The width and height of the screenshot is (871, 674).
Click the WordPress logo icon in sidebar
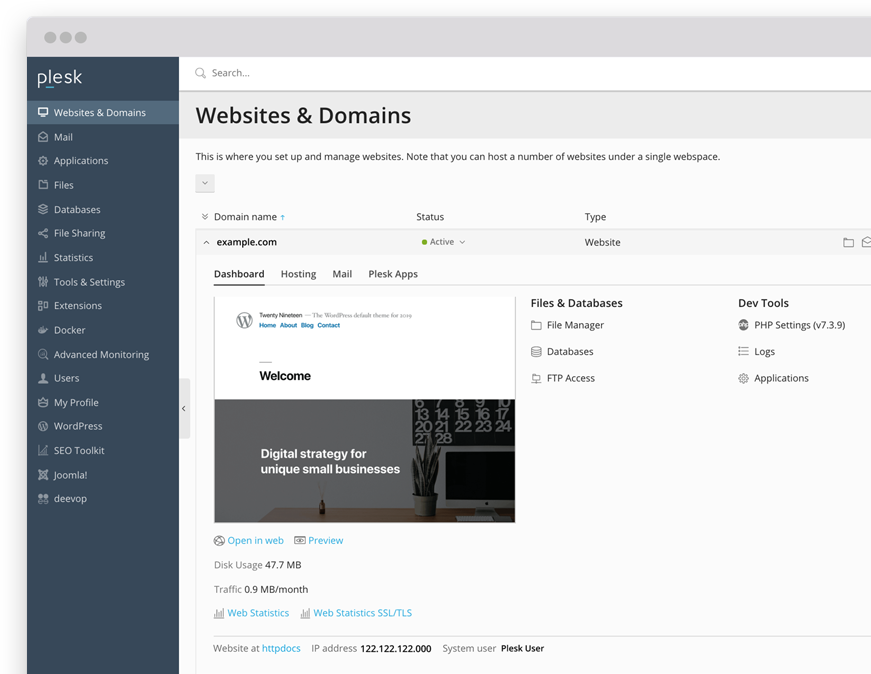(43, 426)
